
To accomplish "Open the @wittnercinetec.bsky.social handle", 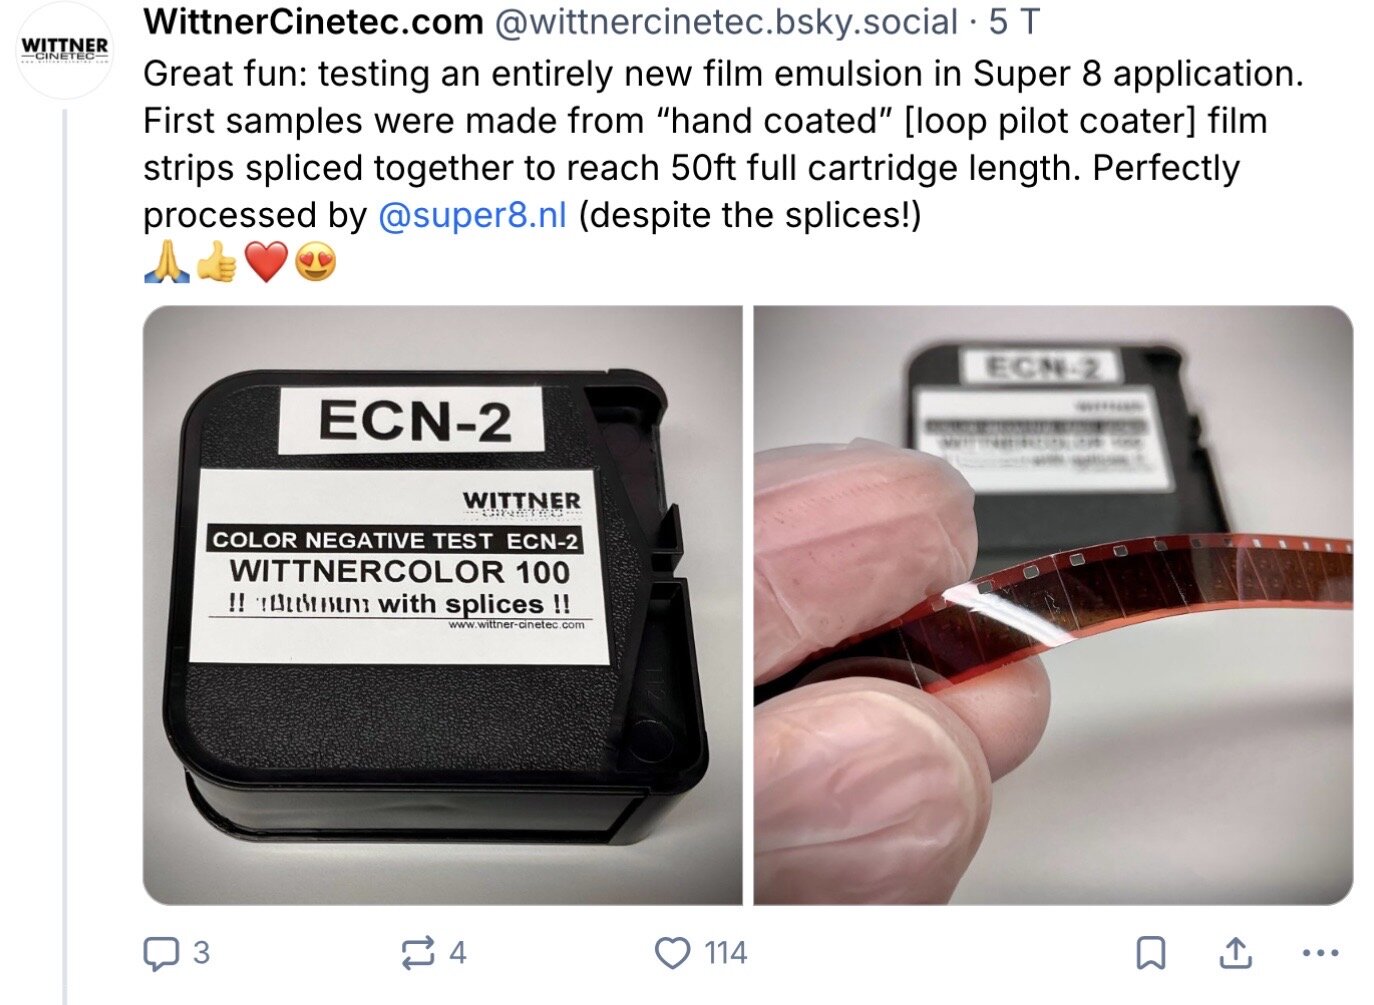I will (x=727, y=21).
